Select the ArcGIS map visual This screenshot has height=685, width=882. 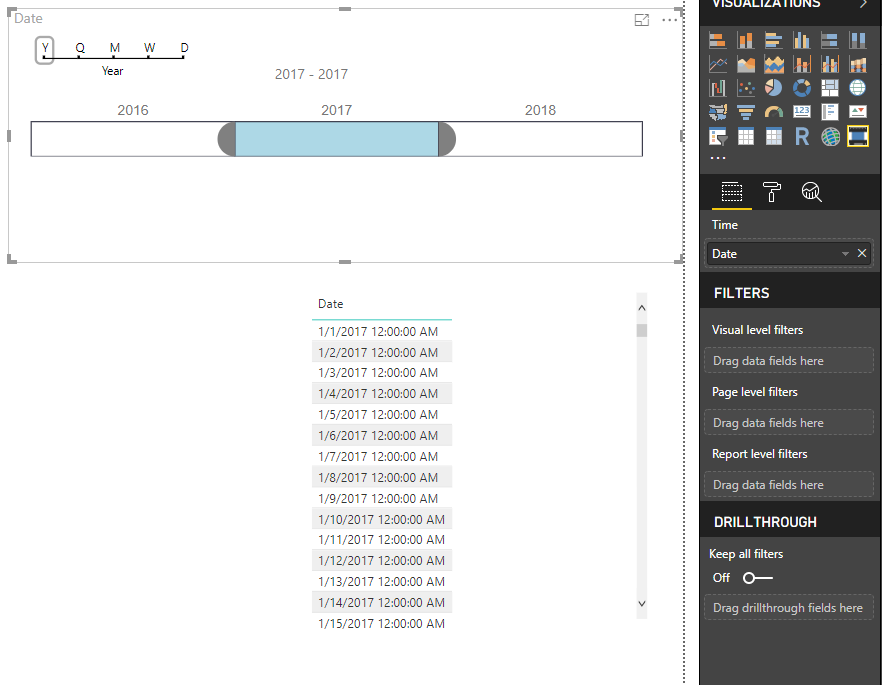[x=830, y=137]
